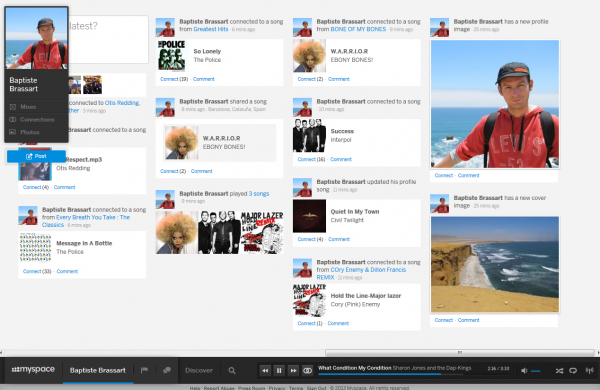Connect to the playing song via player icon
600x390 pixels.
307,370
